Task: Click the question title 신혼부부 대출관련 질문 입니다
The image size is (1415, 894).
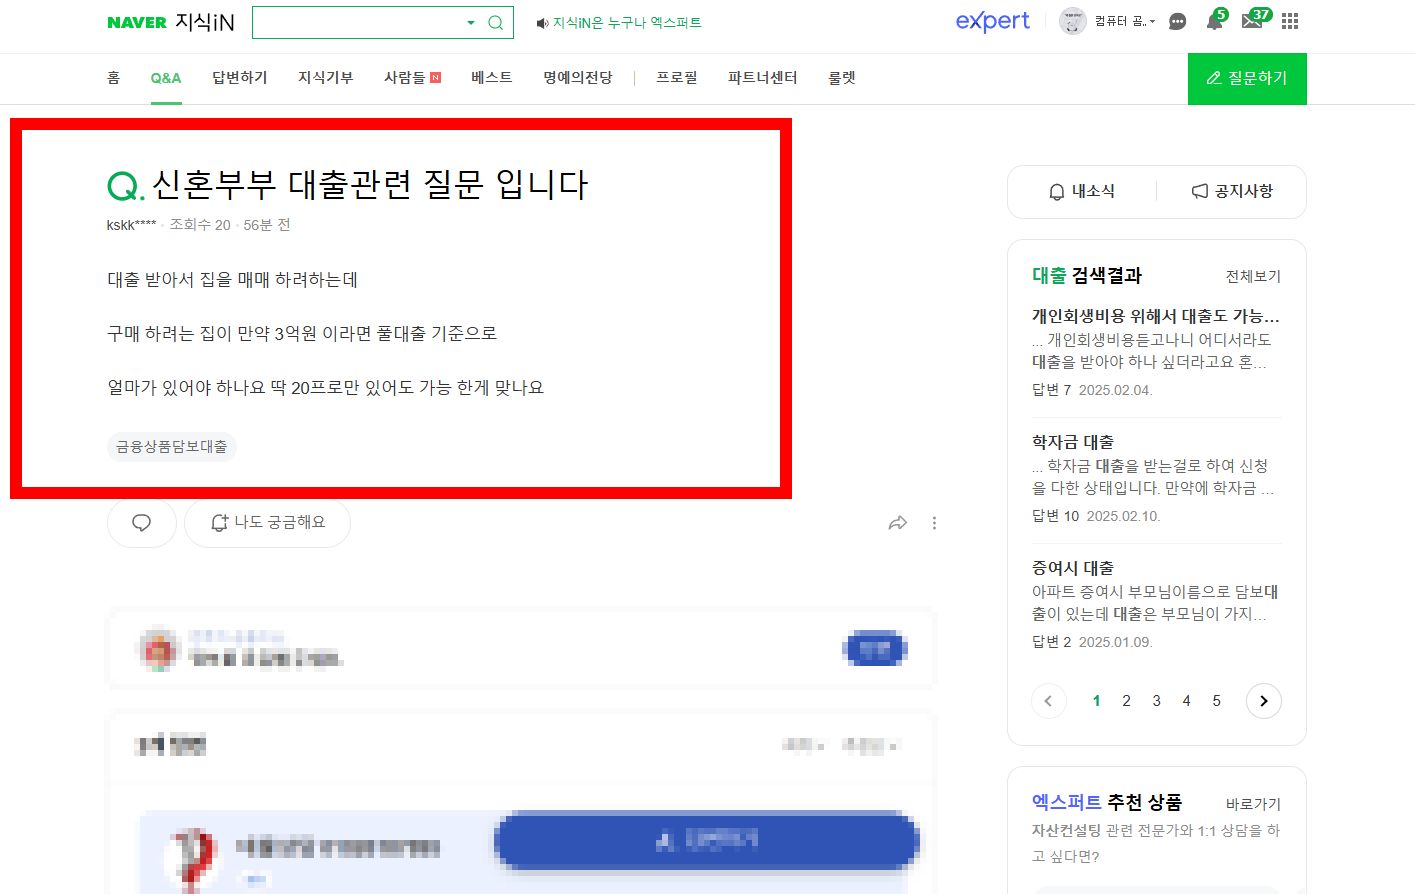Action: pos(370,185)
